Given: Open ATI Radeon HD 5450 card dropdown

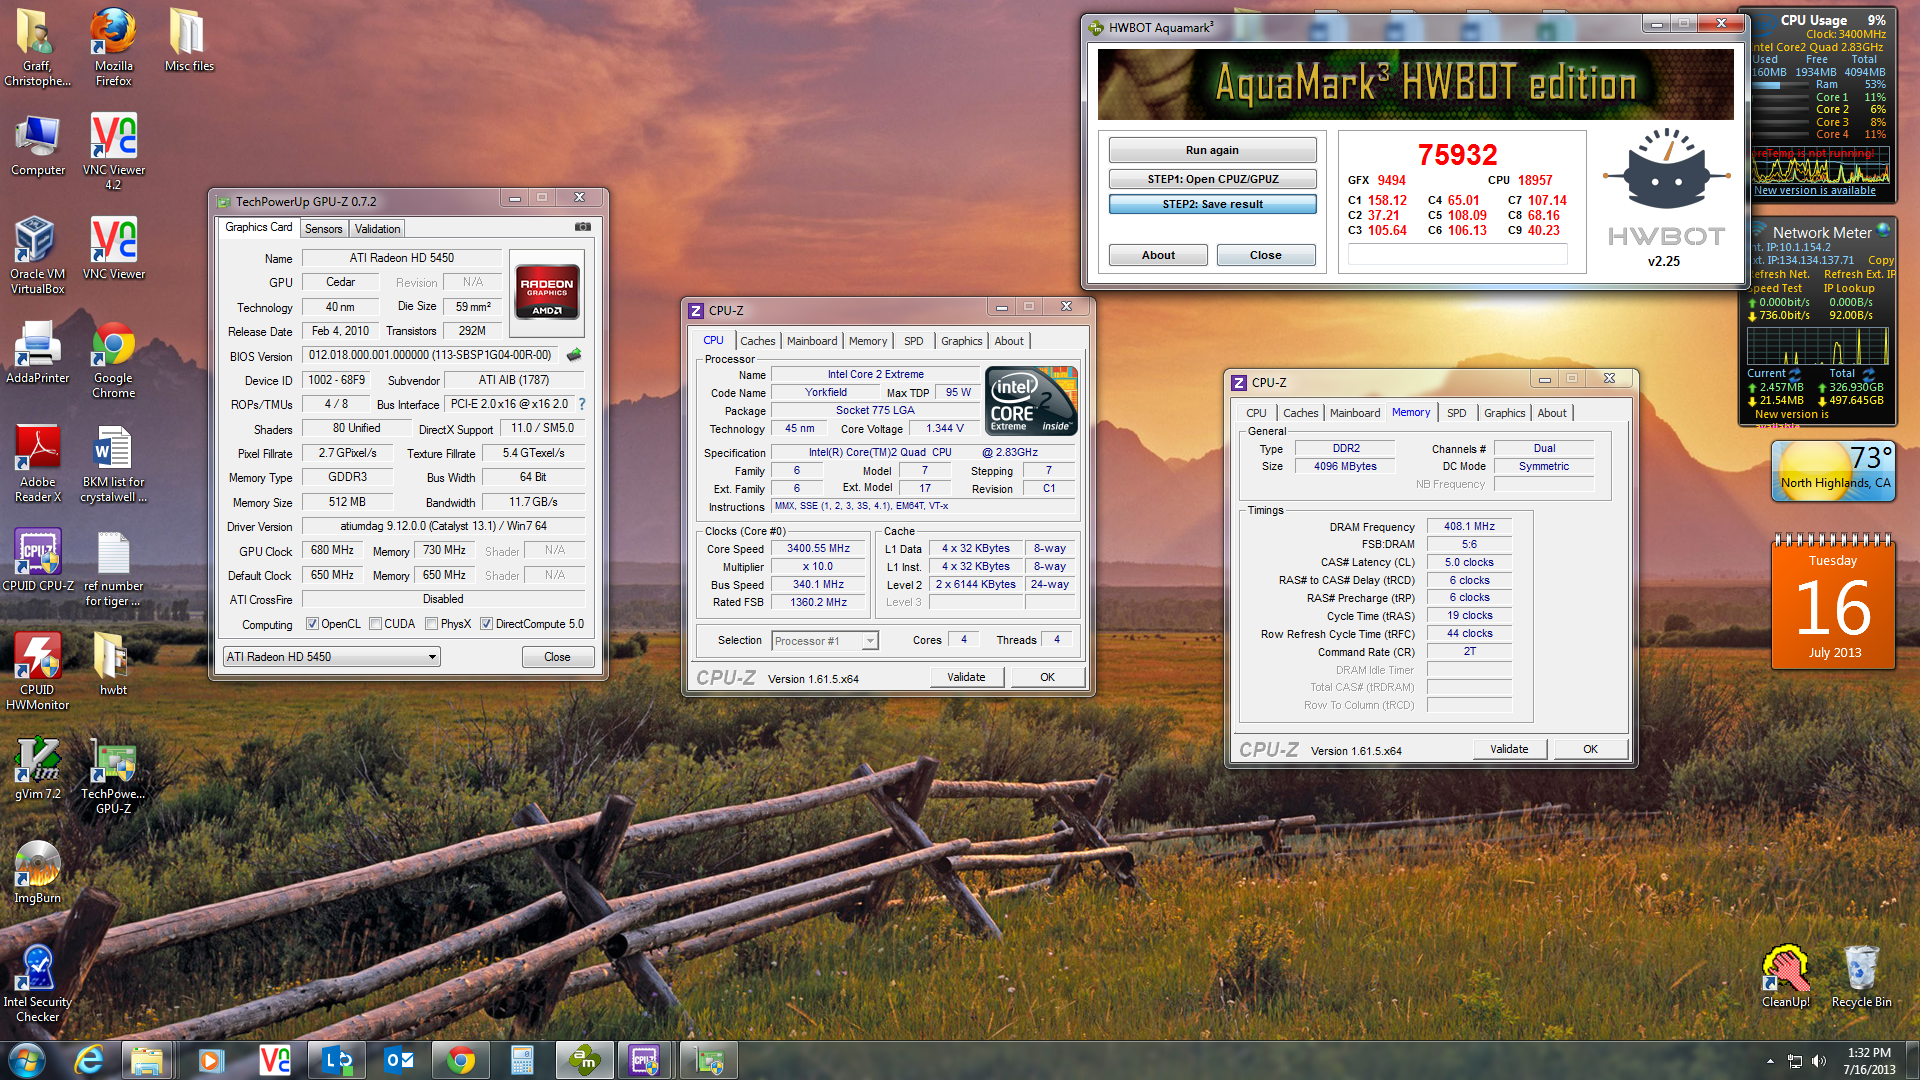Looking at the screenshot, I should [x=331, y=657].
